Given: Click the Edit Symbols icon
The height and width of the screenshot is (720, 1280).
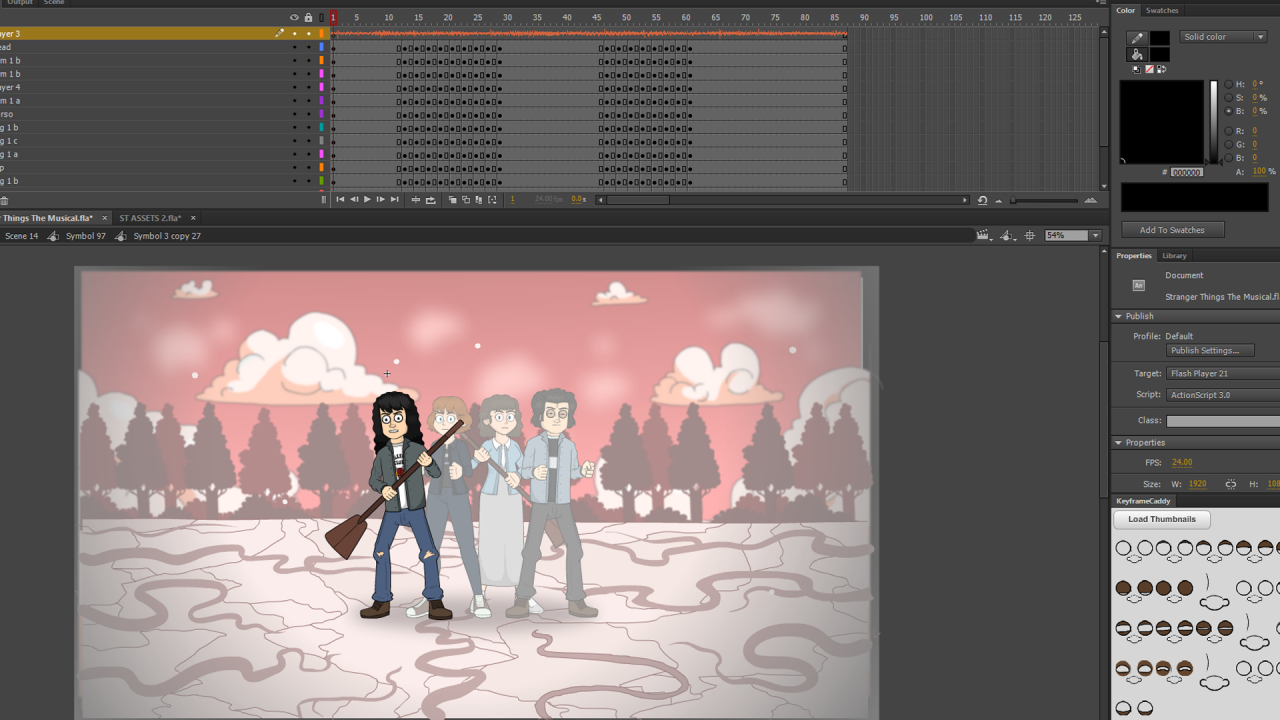Looking at the screenshot, I should [x=1007, y=236].
